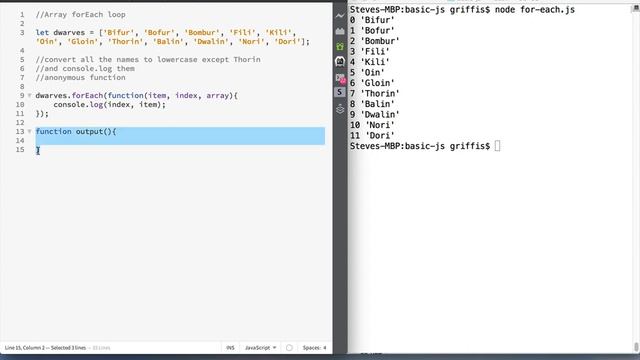Click the S icon in the Brackets sidebar
Screen dimensions: 640x360
click(340, 93)
